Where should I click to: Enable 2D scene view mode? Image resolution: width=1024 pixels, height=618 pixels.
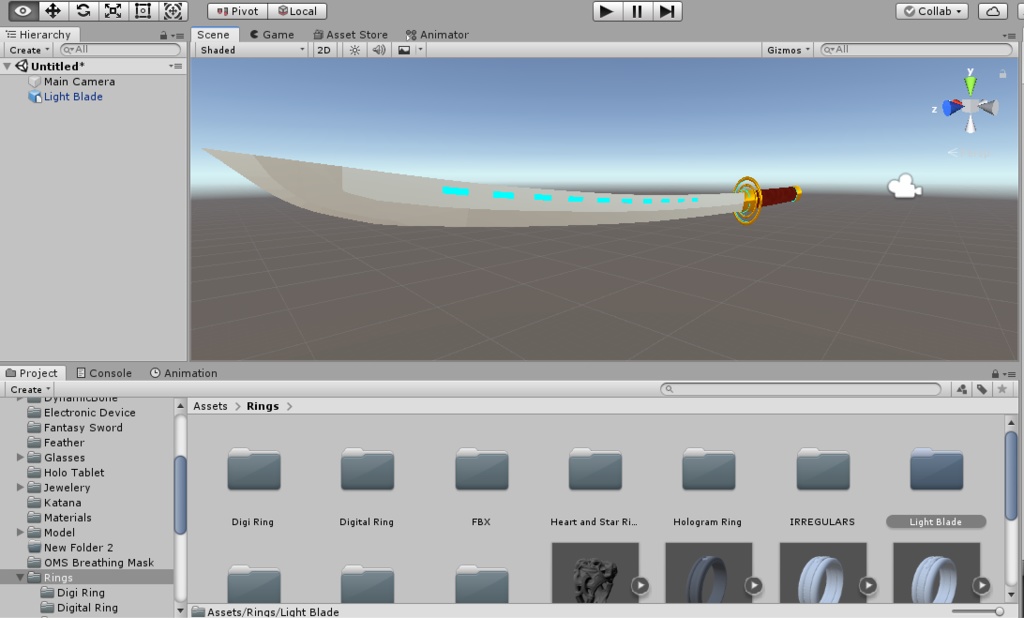point(323,49)
